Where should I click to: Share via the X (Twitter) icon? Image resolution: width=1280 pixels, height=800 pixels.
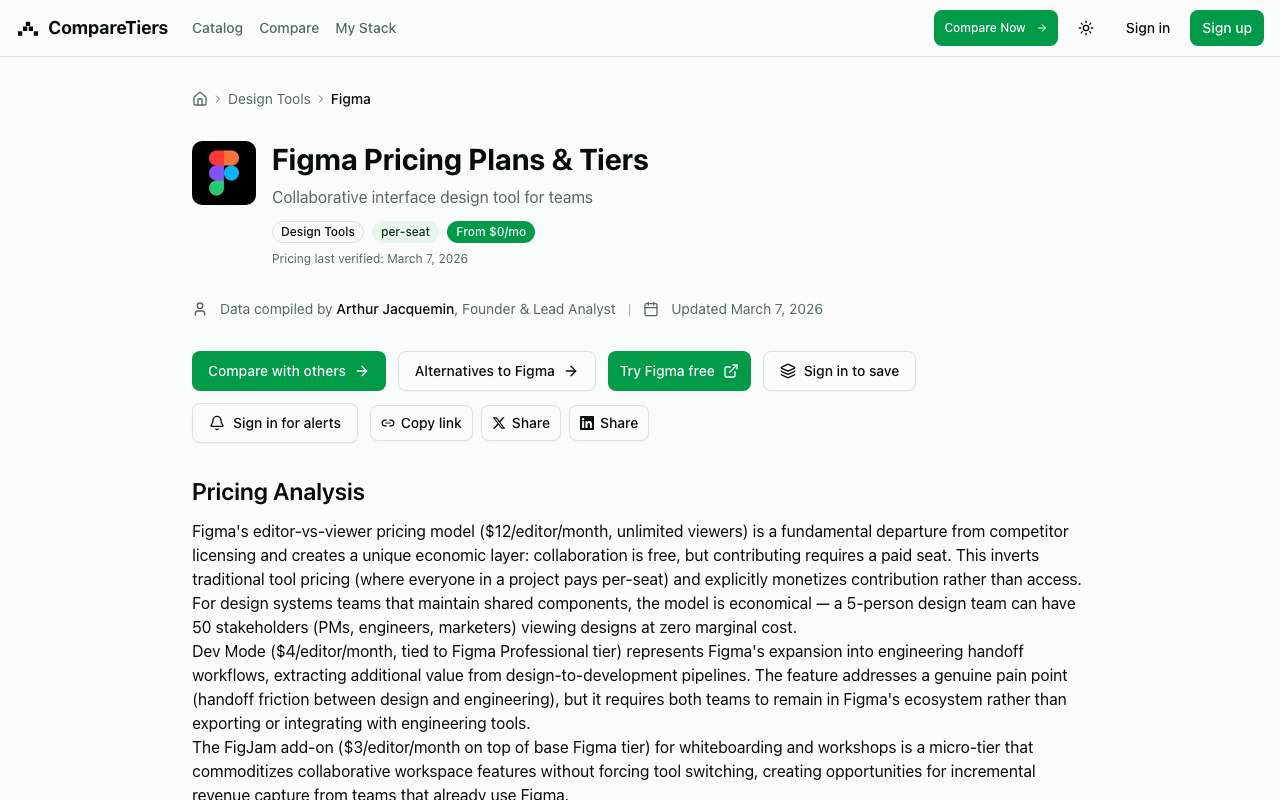[x=499, y=423]
